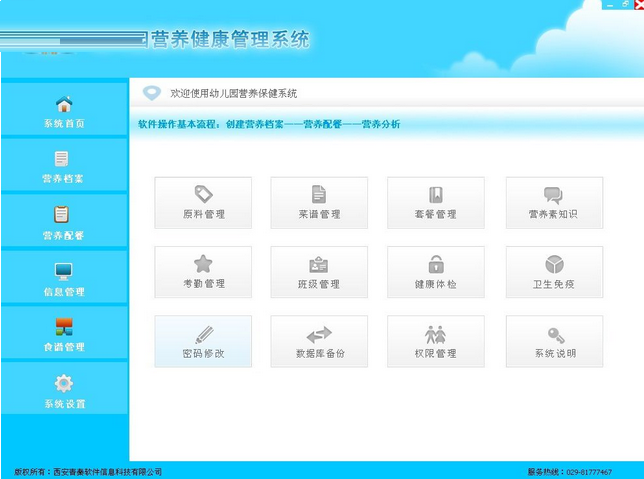Open the 健康体检 button label
The image size is (644, 479).
(435, 284)
